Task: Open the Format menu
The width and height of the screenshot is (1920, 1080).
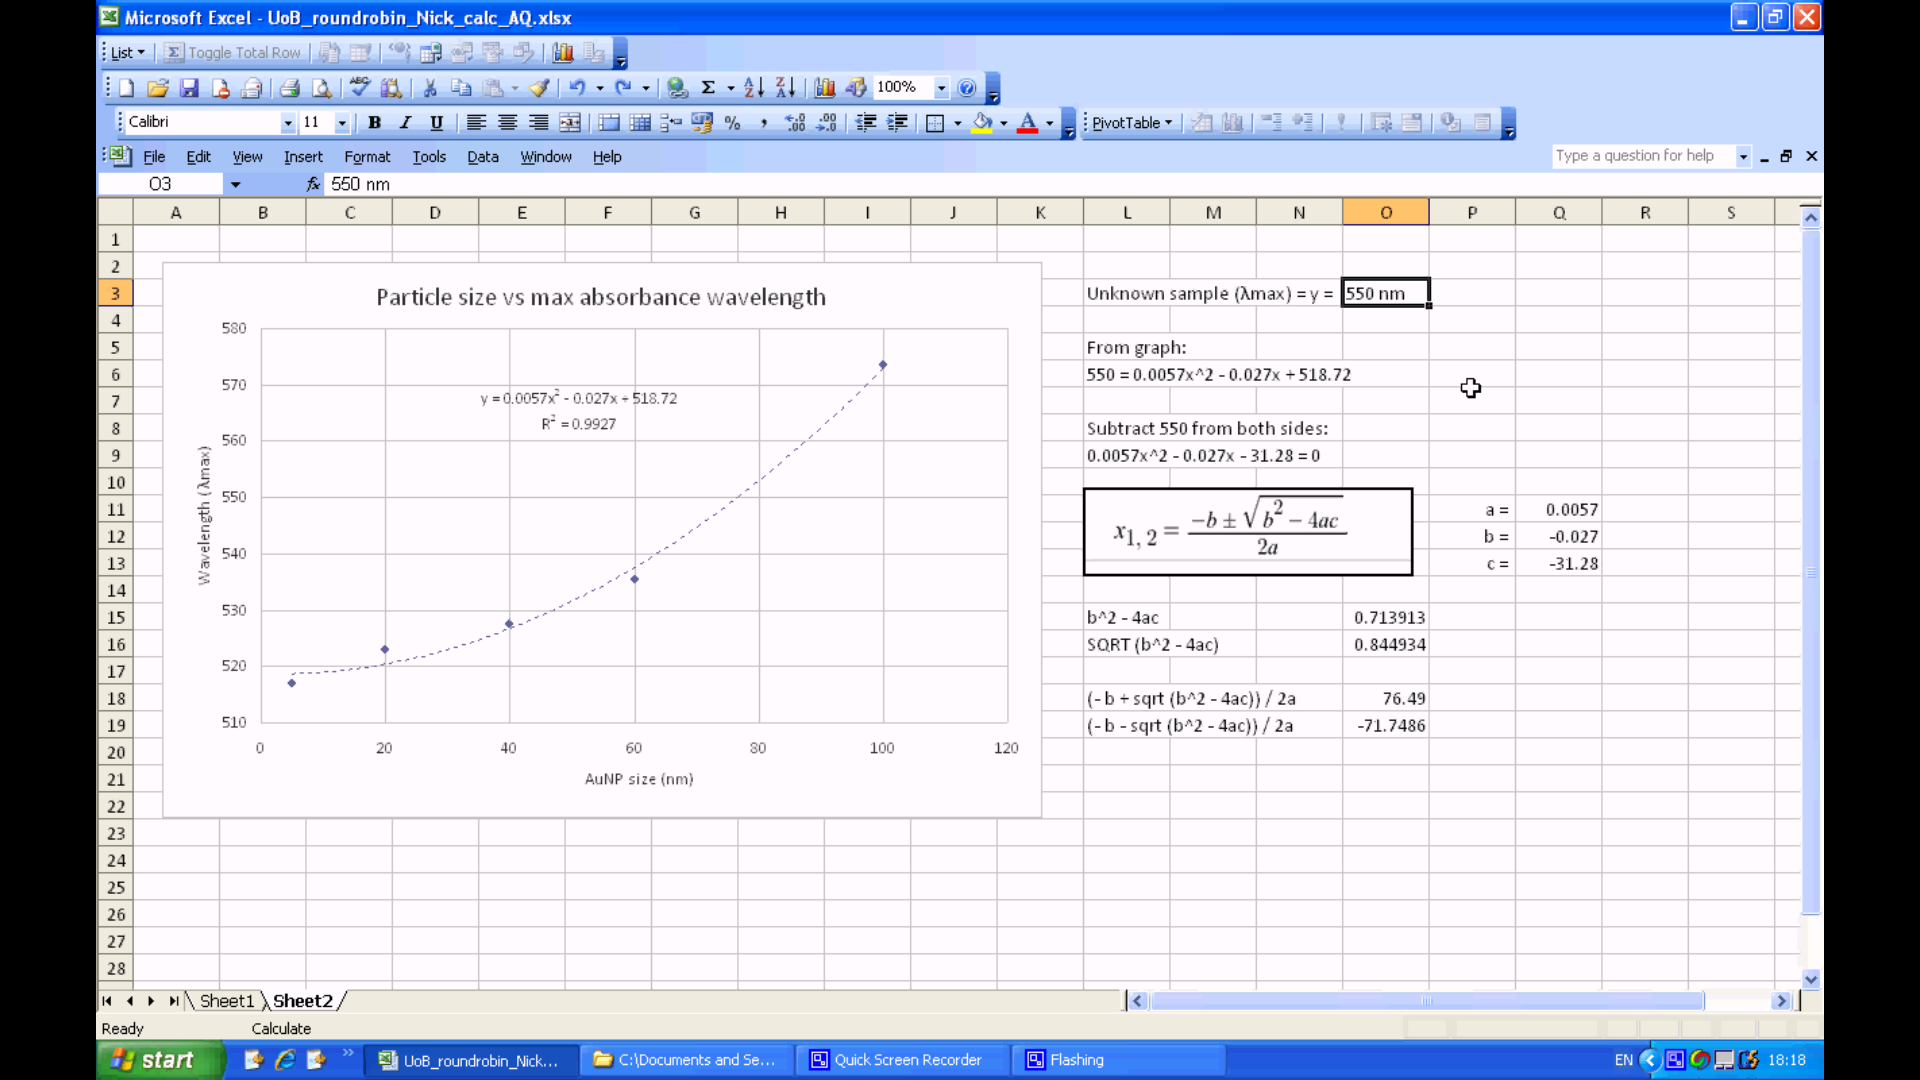Action: tap(367, 157)
